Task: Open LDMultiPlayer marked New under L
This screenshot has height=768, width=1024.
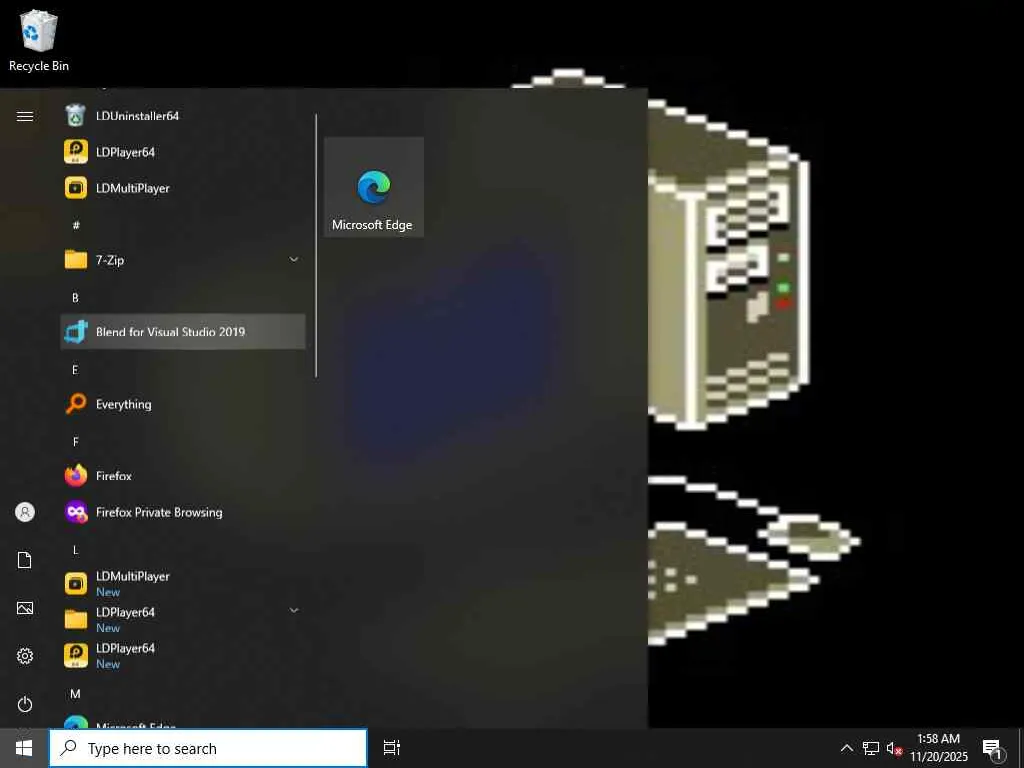Action: [x=183, y=584]
